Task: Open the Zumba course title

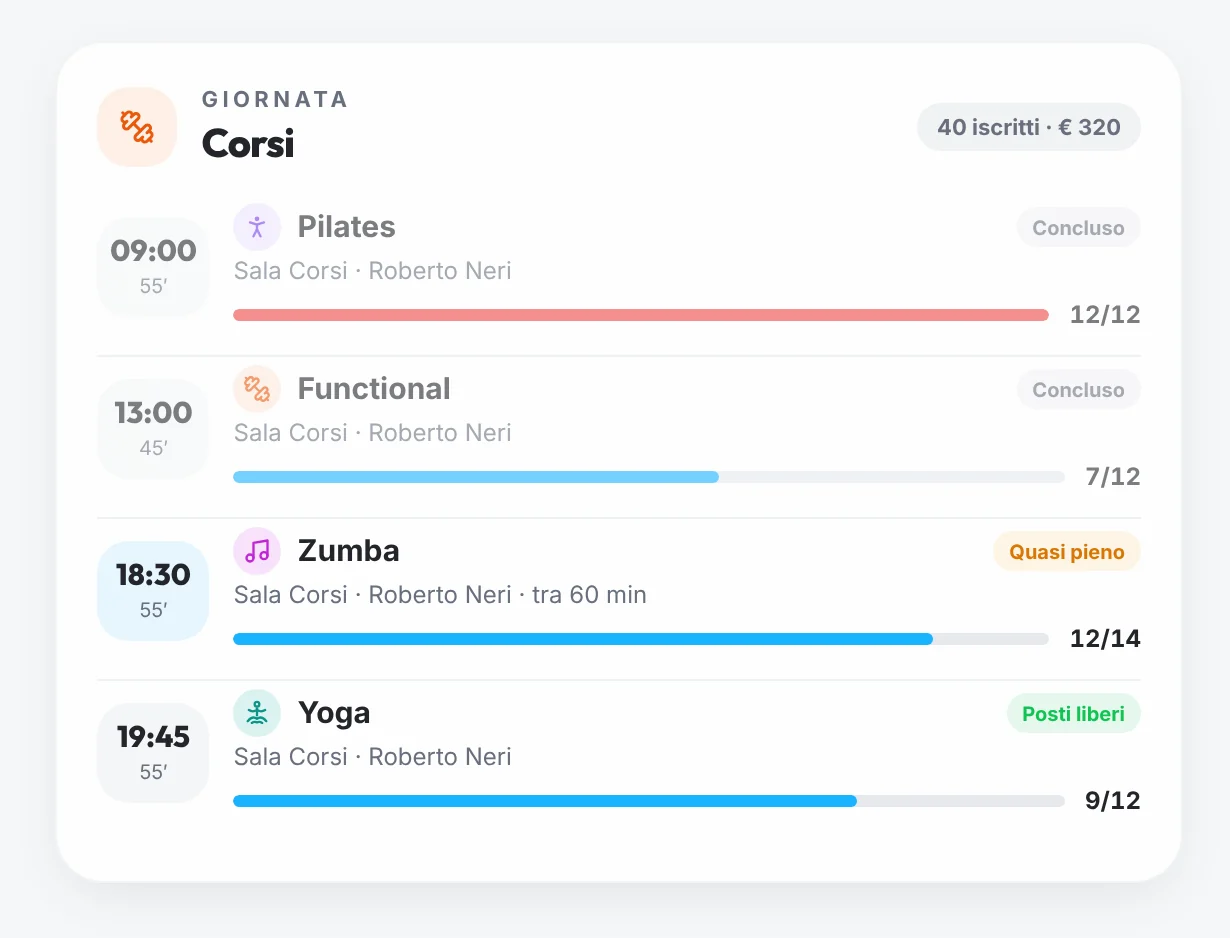Action: click(349, 551)
